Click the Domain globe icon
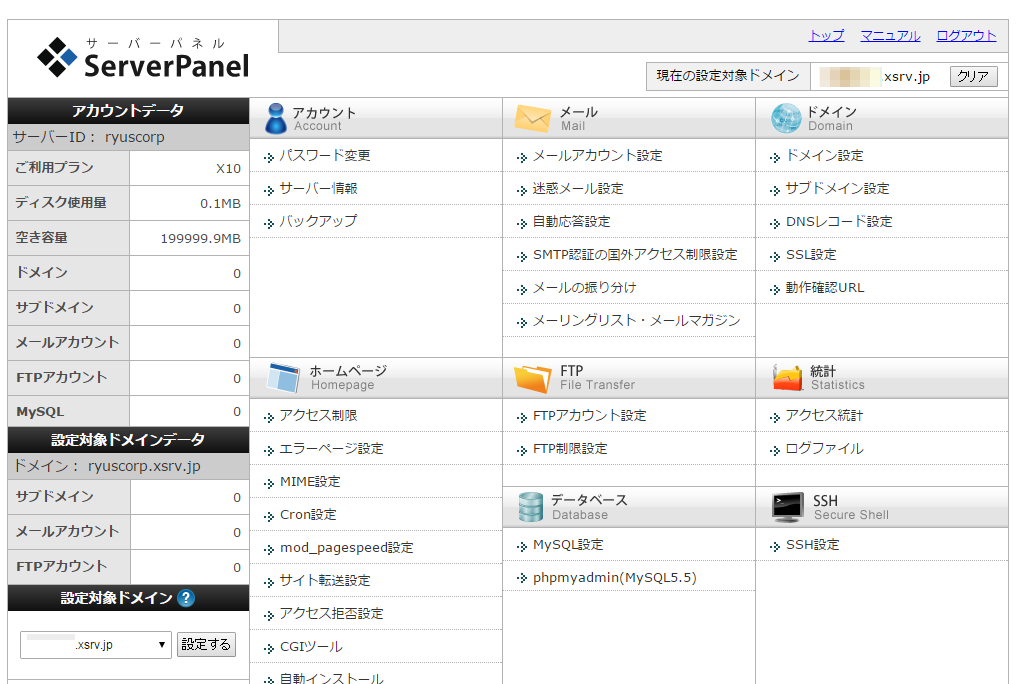This screenshot has height=684, width=1020. click(786, 119)
